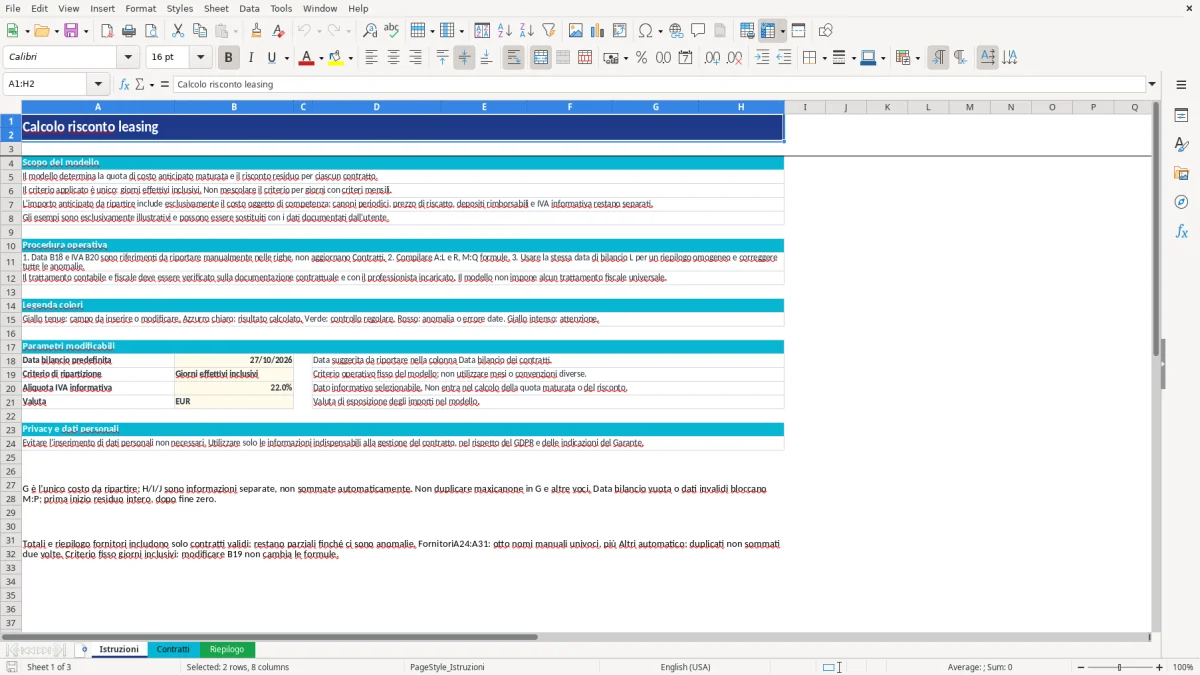Click zoom out minus button in status bar
The width and height of the screenshot is (1200, 675).
(1081, 667)
